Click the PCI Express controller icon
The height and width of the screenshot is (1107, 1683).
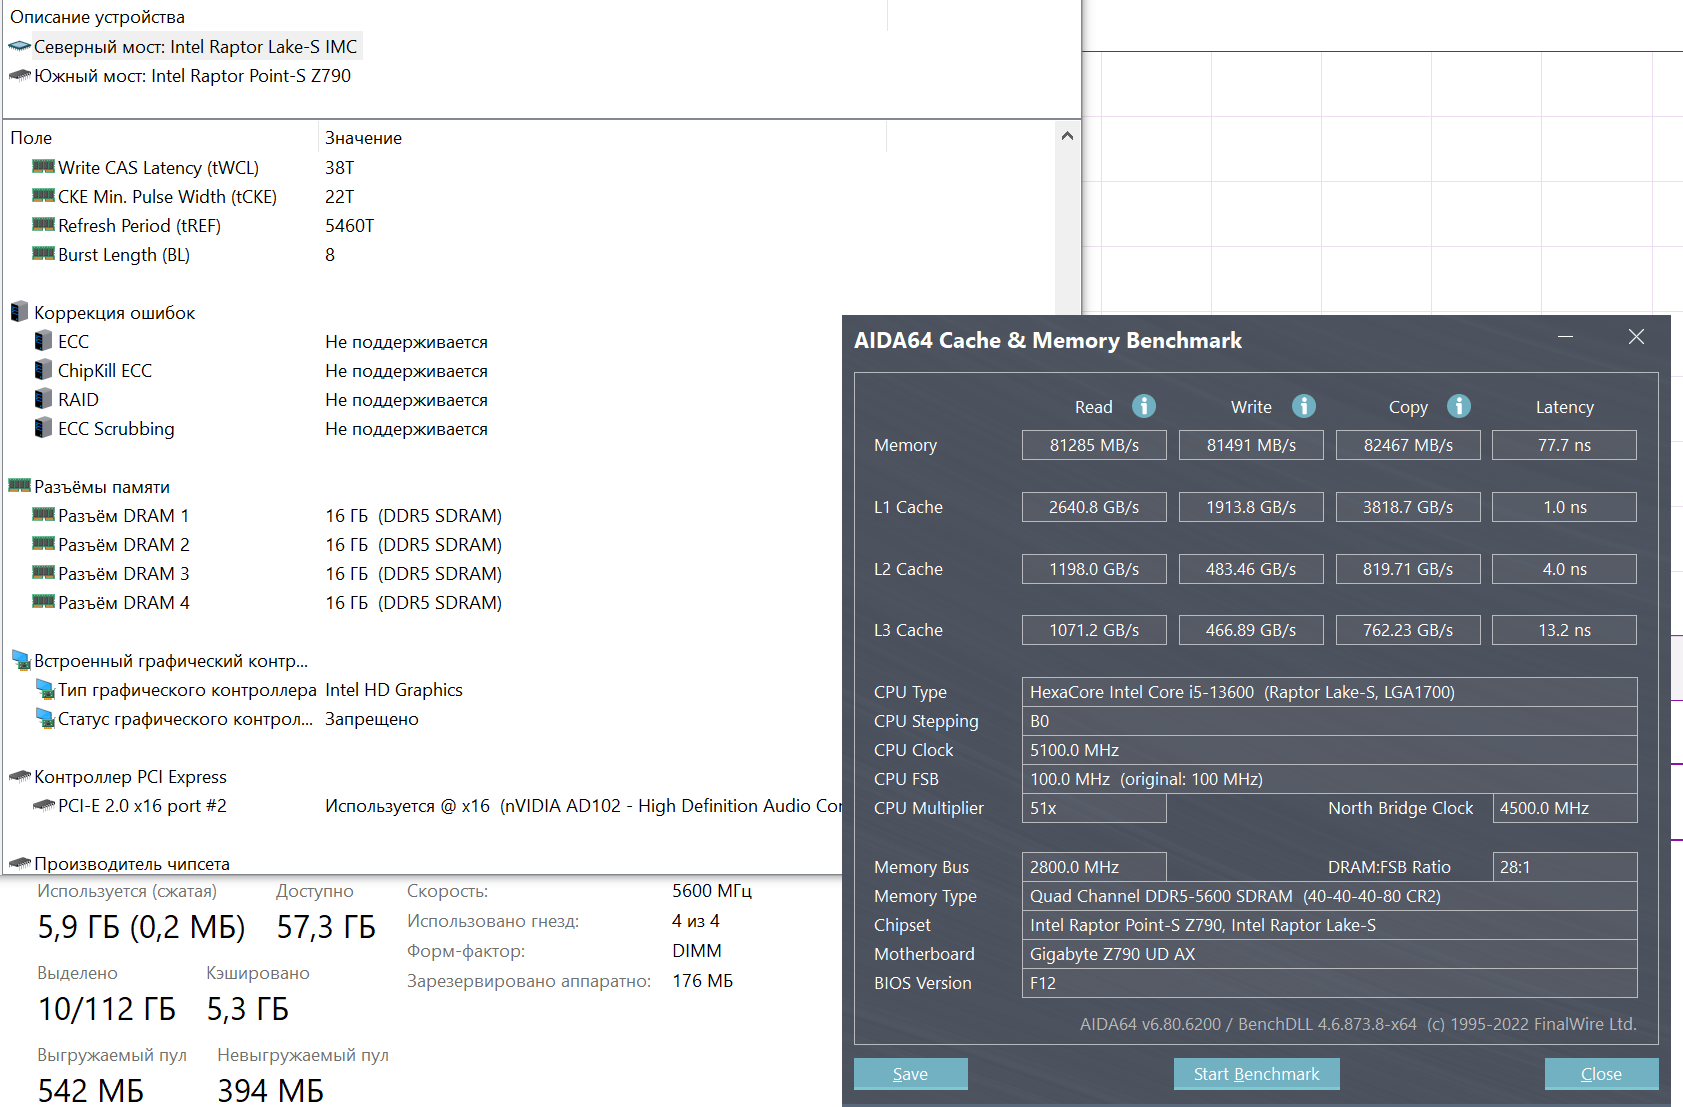click(x=20, y=776)
